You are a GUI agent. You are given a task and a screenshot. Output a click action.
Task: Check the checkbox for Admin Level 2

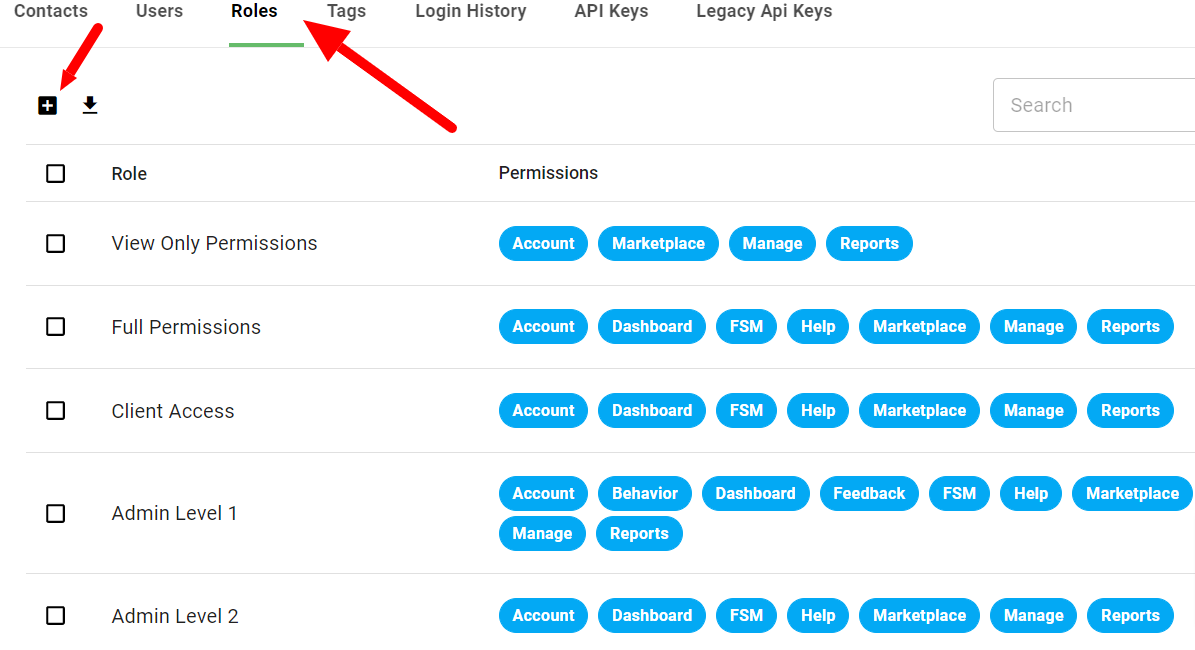coord(55,616)
